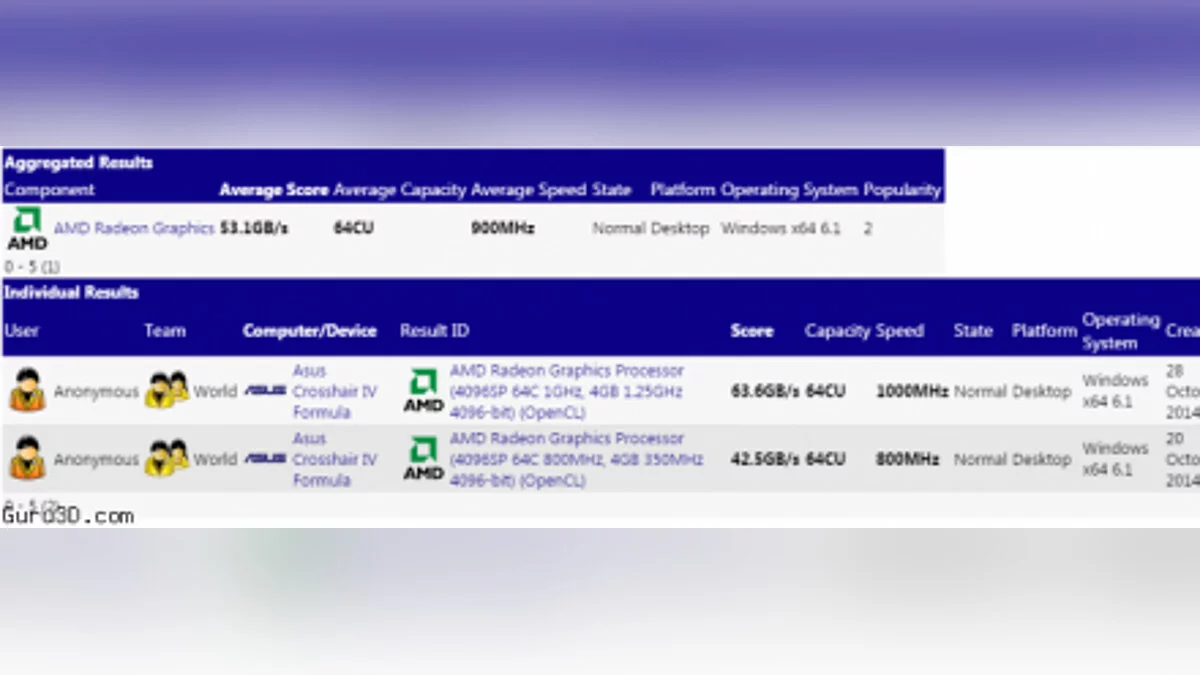Click the World team icon in 800MHz row

167,458
